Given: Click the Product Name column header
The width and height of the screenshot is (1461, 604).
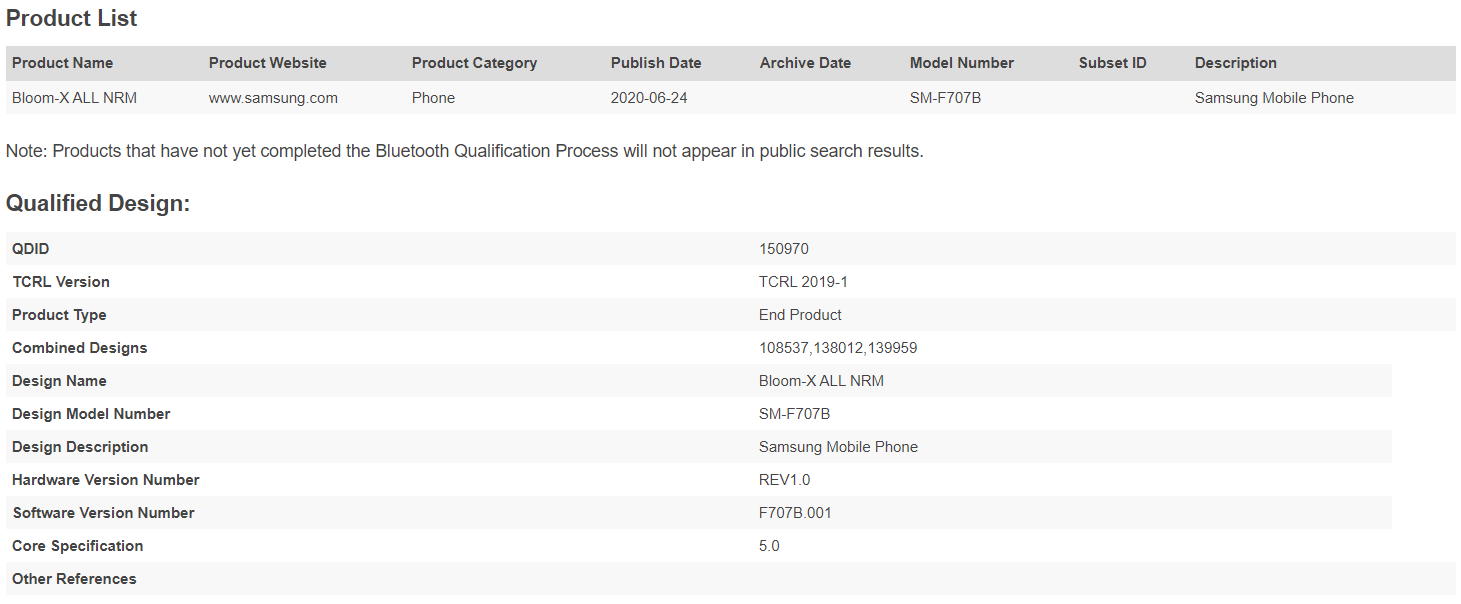Looking at the screenshot, I should pos(62,63).
